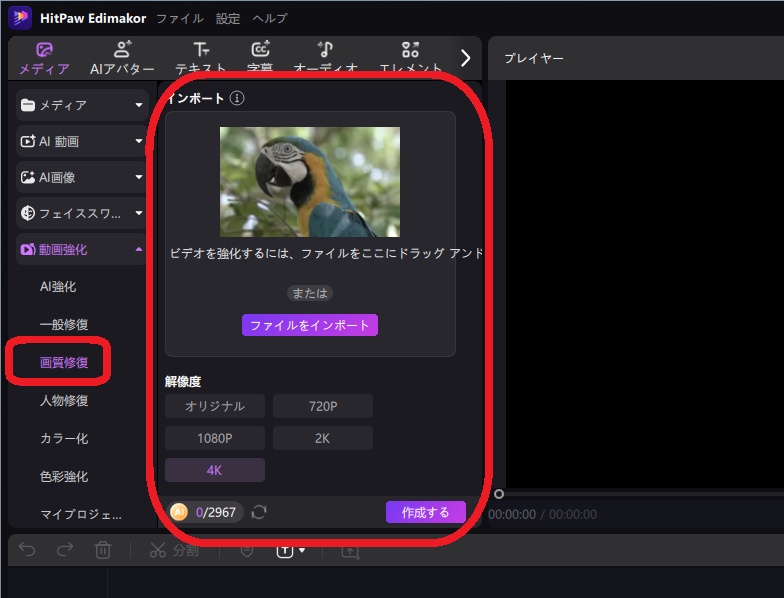
Task: Switch to the エレメント tab
Action: point(410,58)
